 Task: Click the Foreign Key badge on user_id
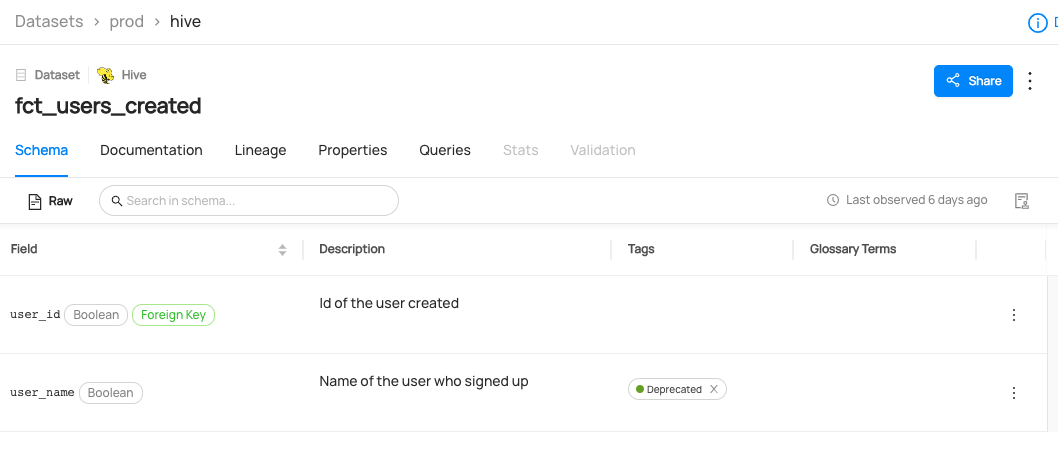click(x=173, y=315)
